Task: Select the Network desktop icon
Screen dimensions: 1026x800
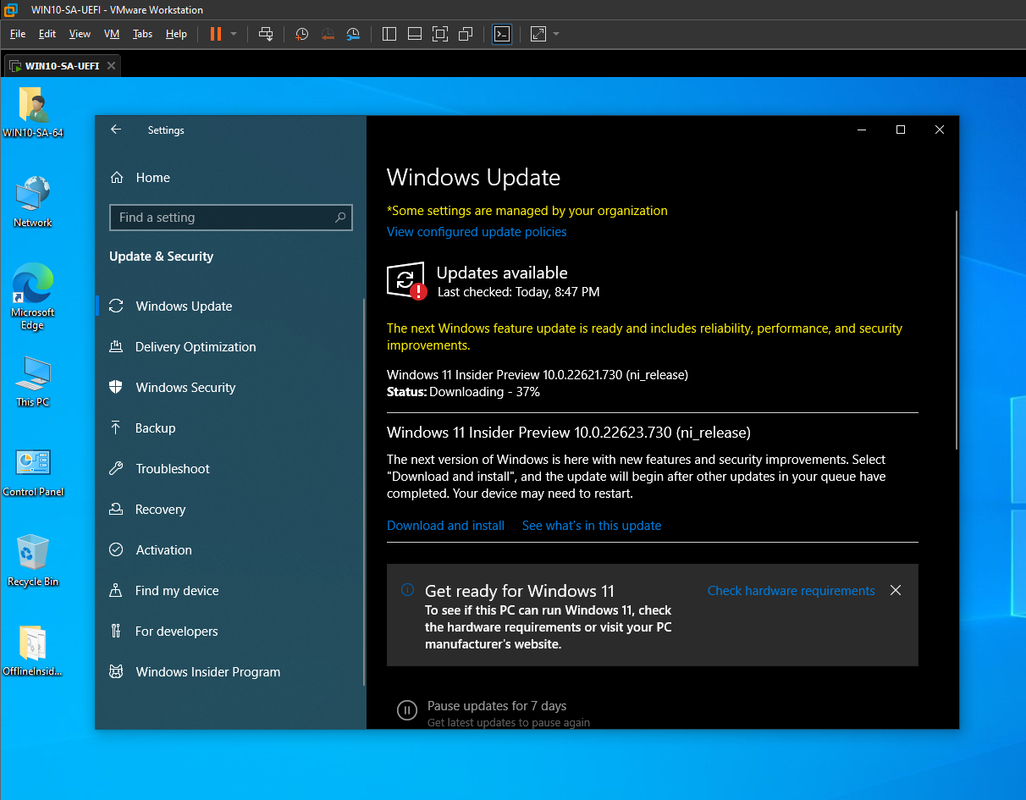Action: pos(33,201)
